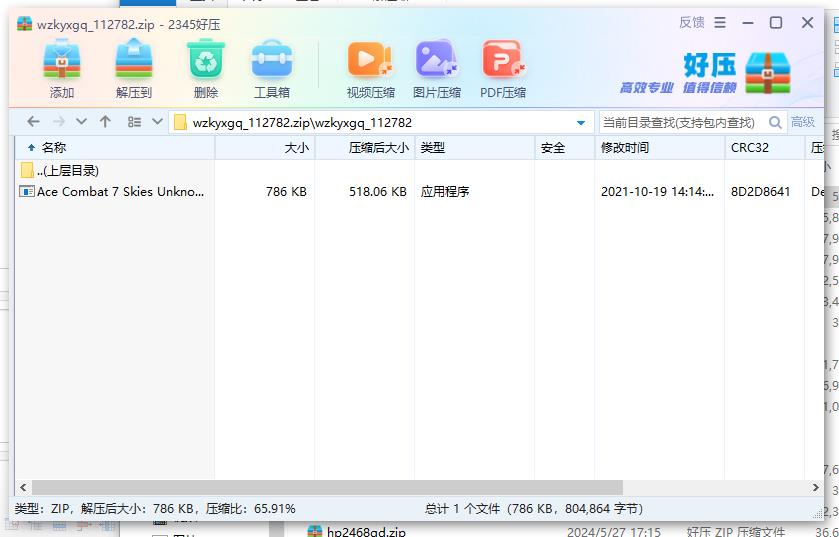Click the 高级 advanced search link
Viewport: 839px width, 537px height.
click(803, 122)
